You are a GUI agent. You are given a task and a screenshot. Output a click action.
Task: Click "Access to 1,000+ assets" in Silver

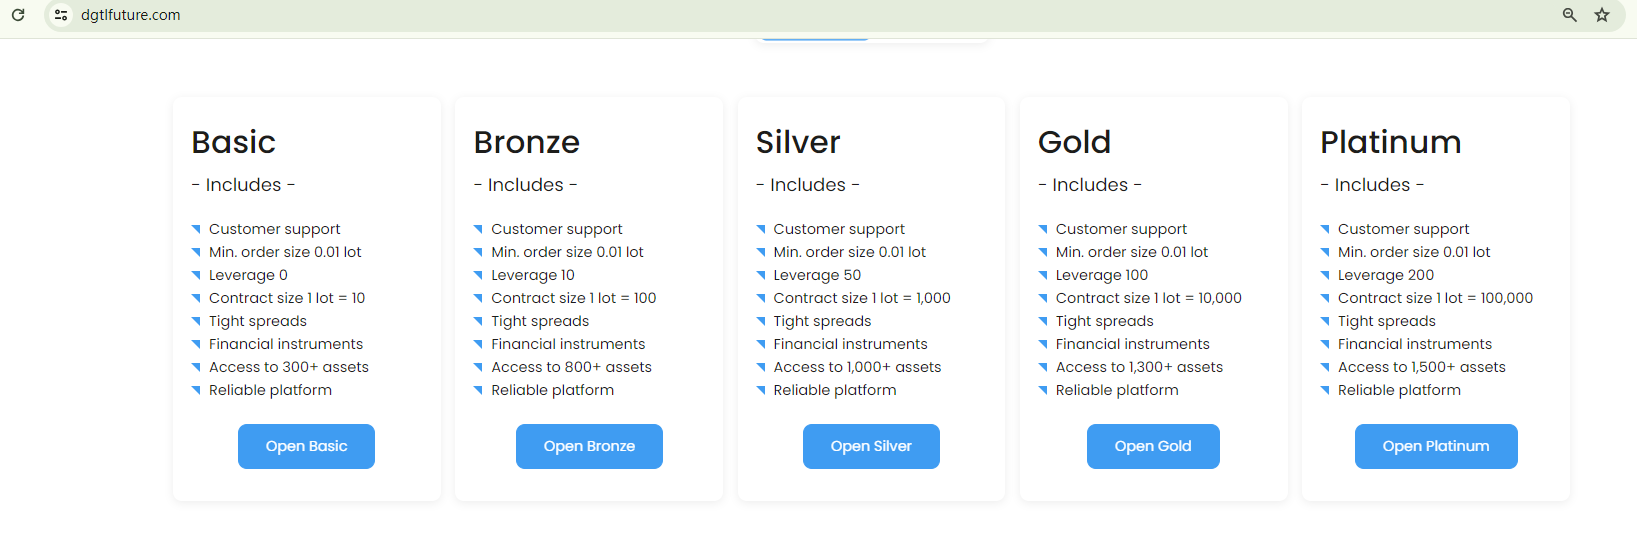pyautogui.click(x=857, y=367)
